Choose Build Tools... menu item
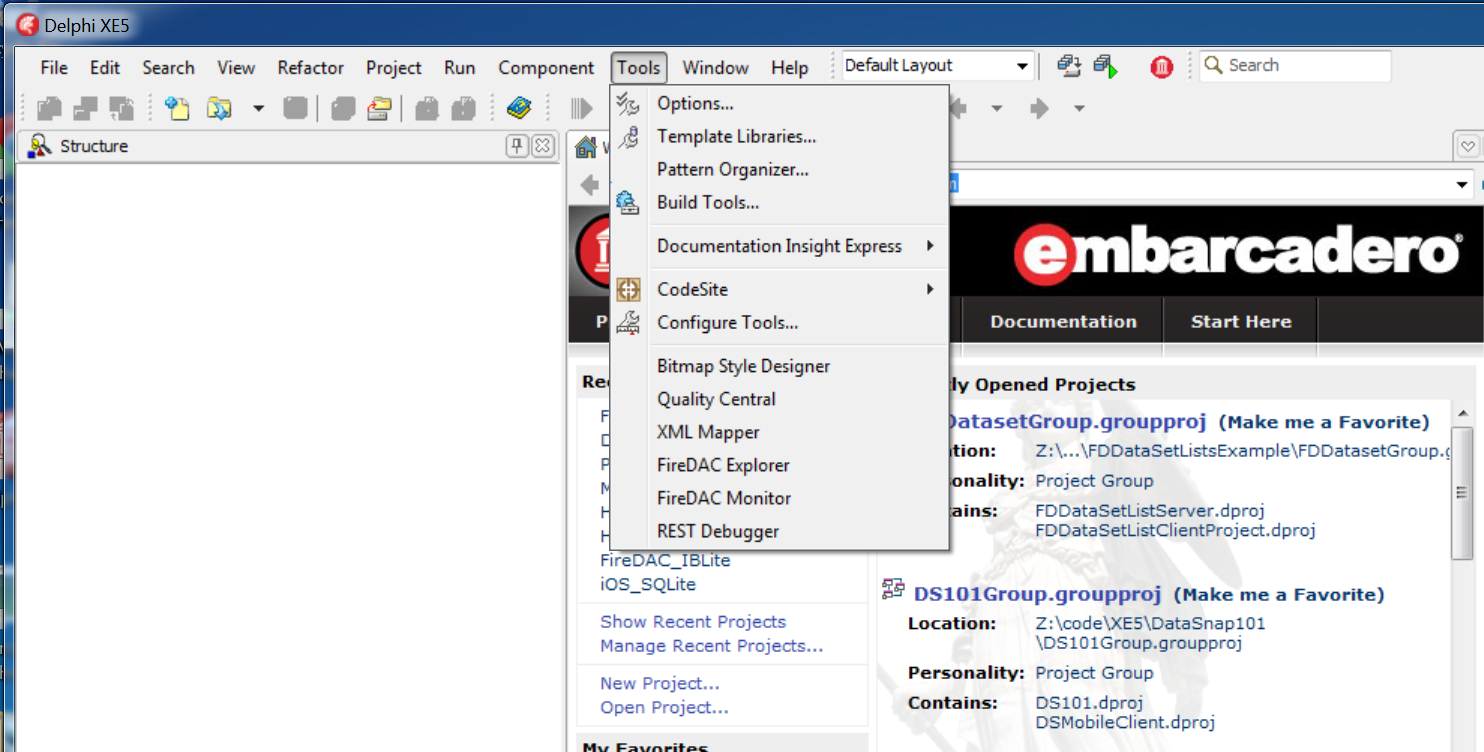 pyautogui.click(x=779, y=203)
